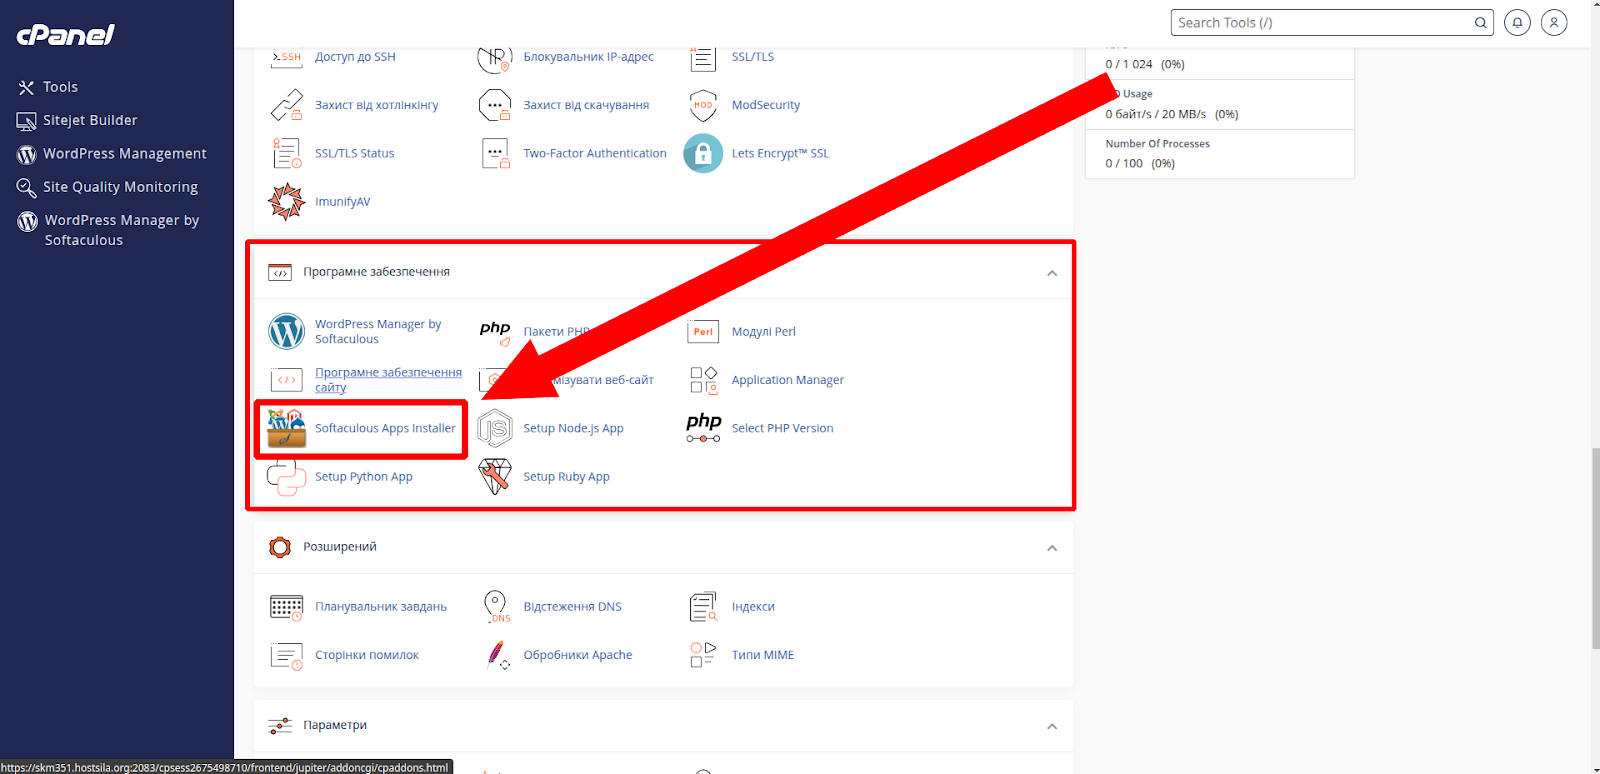Open the Відстеження DNS icon
This screenshot has height=774, width=1600.
tap(495, 607)
